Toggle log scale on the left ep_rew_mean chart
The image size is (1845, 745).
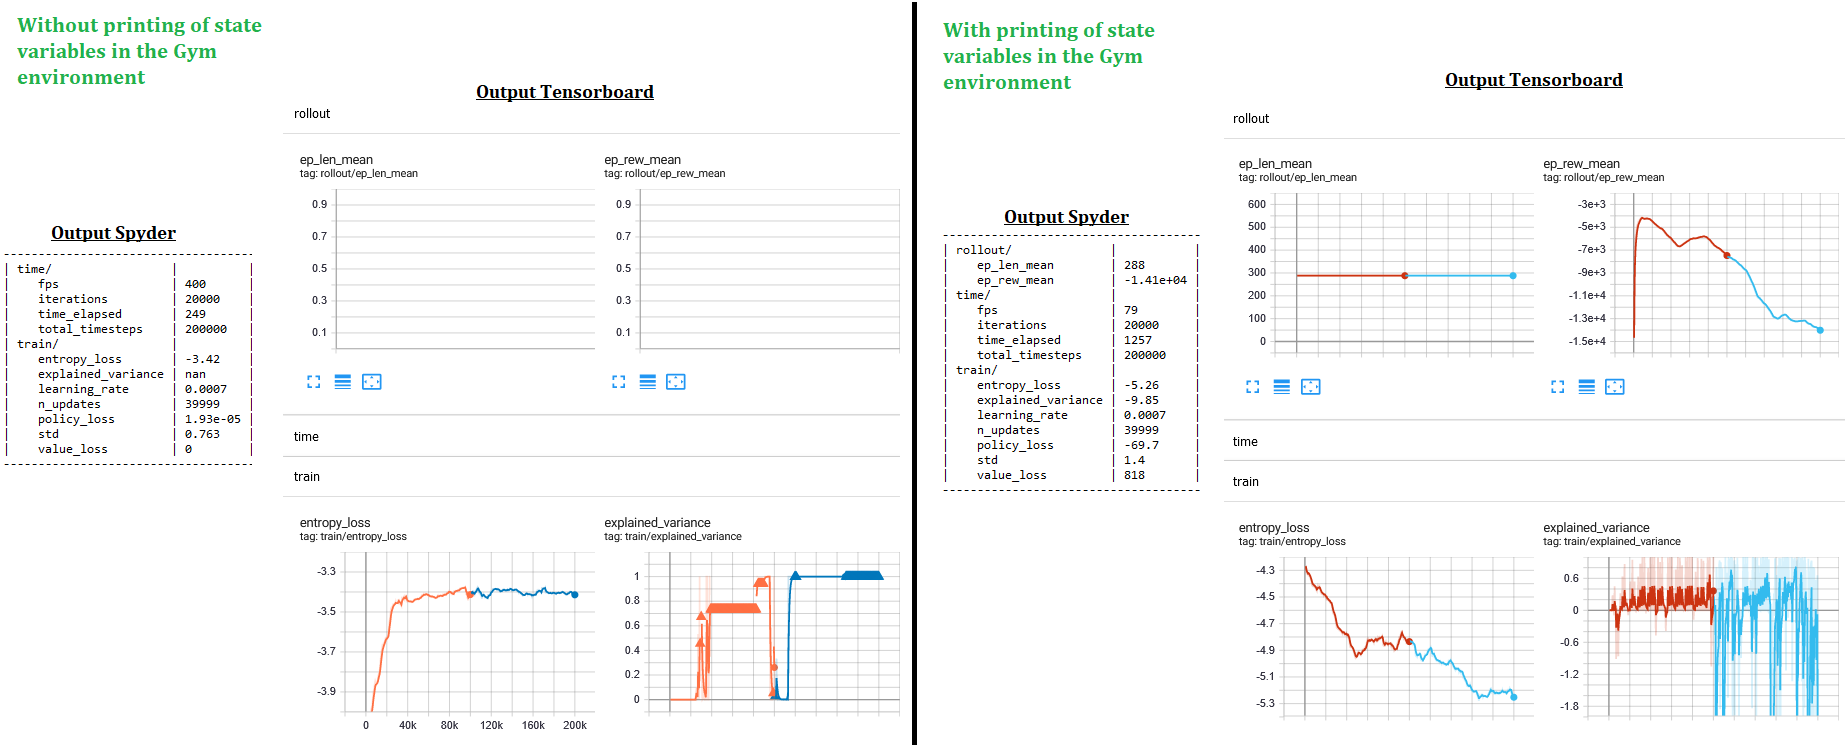(647, 381)
